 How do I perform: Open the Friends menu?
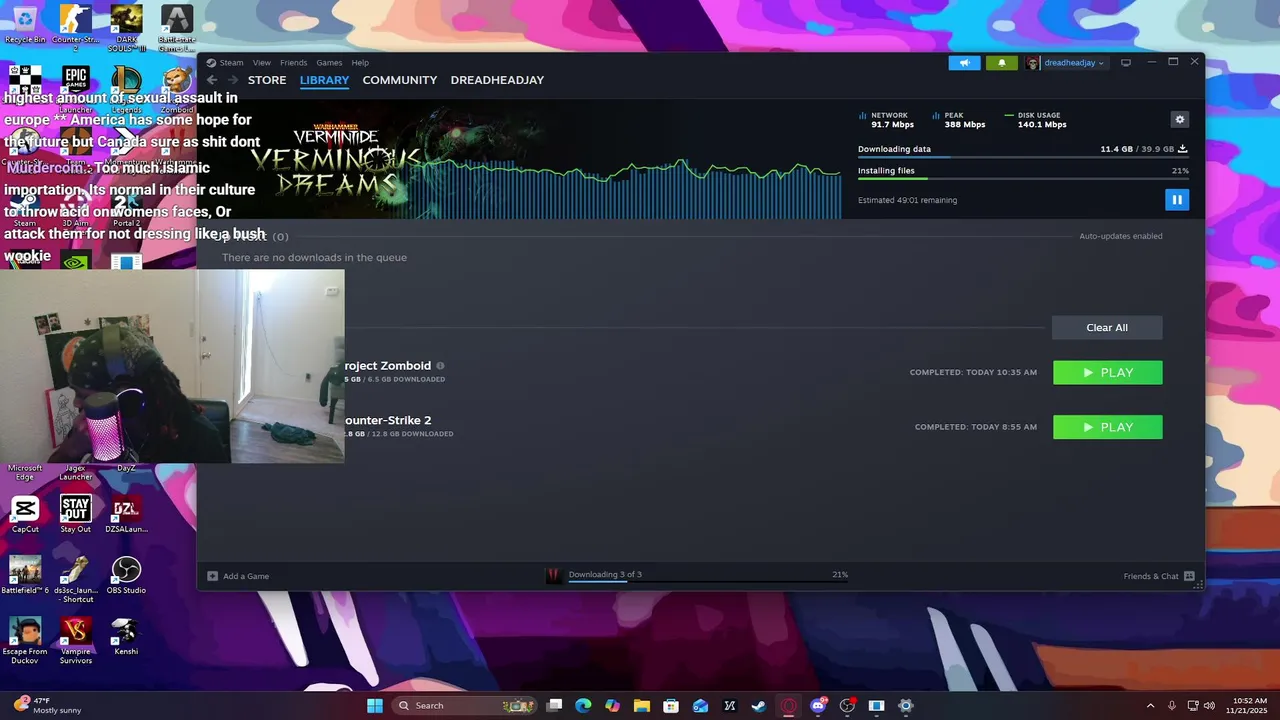tap(293, 63)
